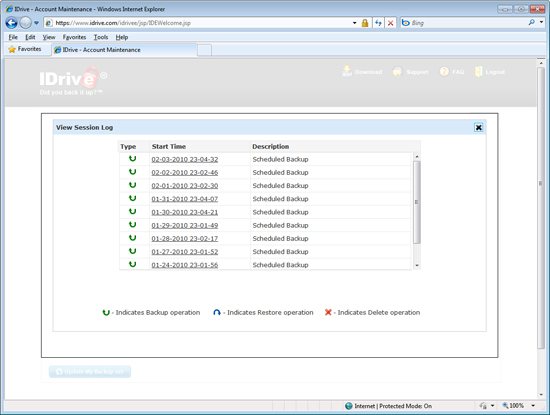Open session log 01-24-2010 23-01-56

[x=185, y=265]
